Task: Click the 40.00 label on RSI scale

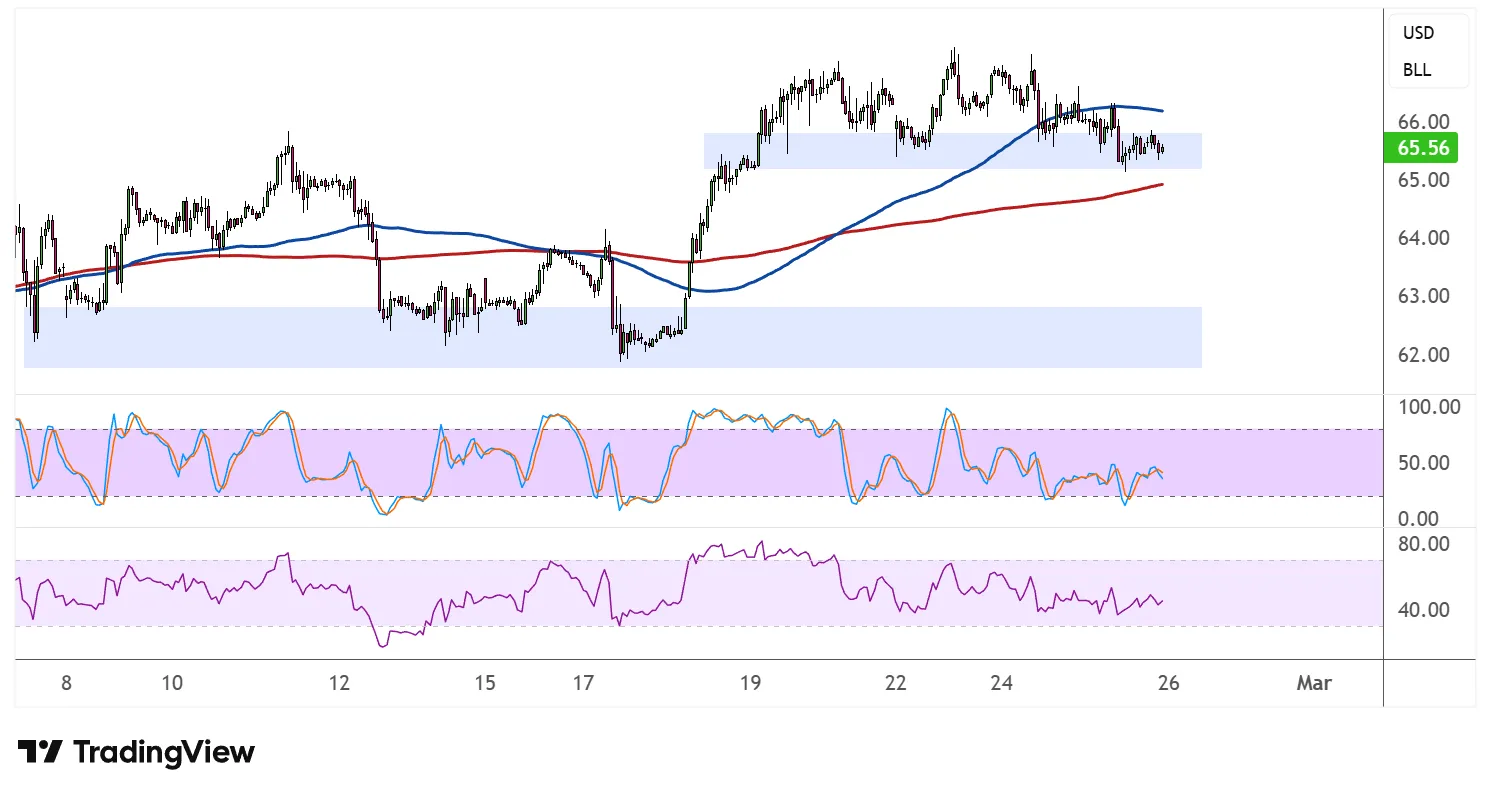Action: pos(1423,610)
